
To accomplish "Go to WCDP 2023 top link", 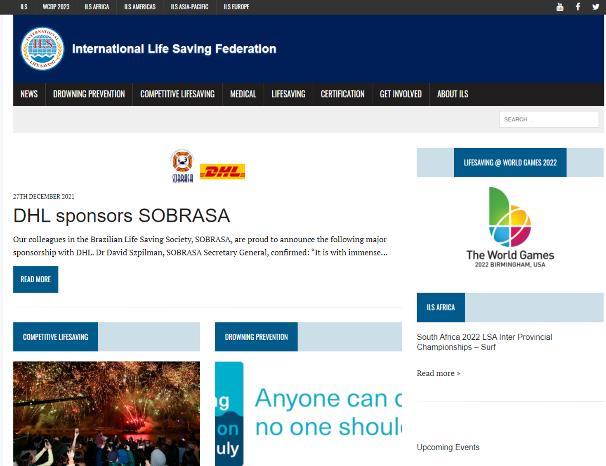I will (56, 7).
